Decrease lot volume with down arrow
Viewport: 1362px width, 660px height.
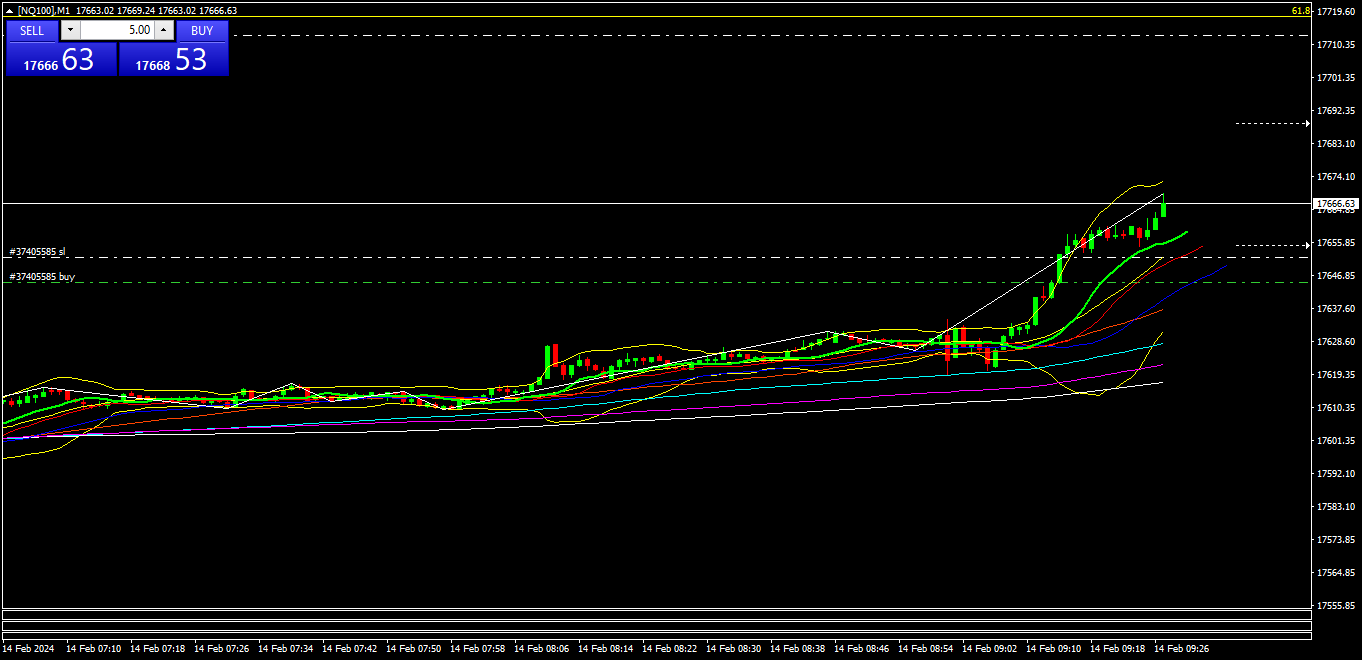click(x=70, y=30)
